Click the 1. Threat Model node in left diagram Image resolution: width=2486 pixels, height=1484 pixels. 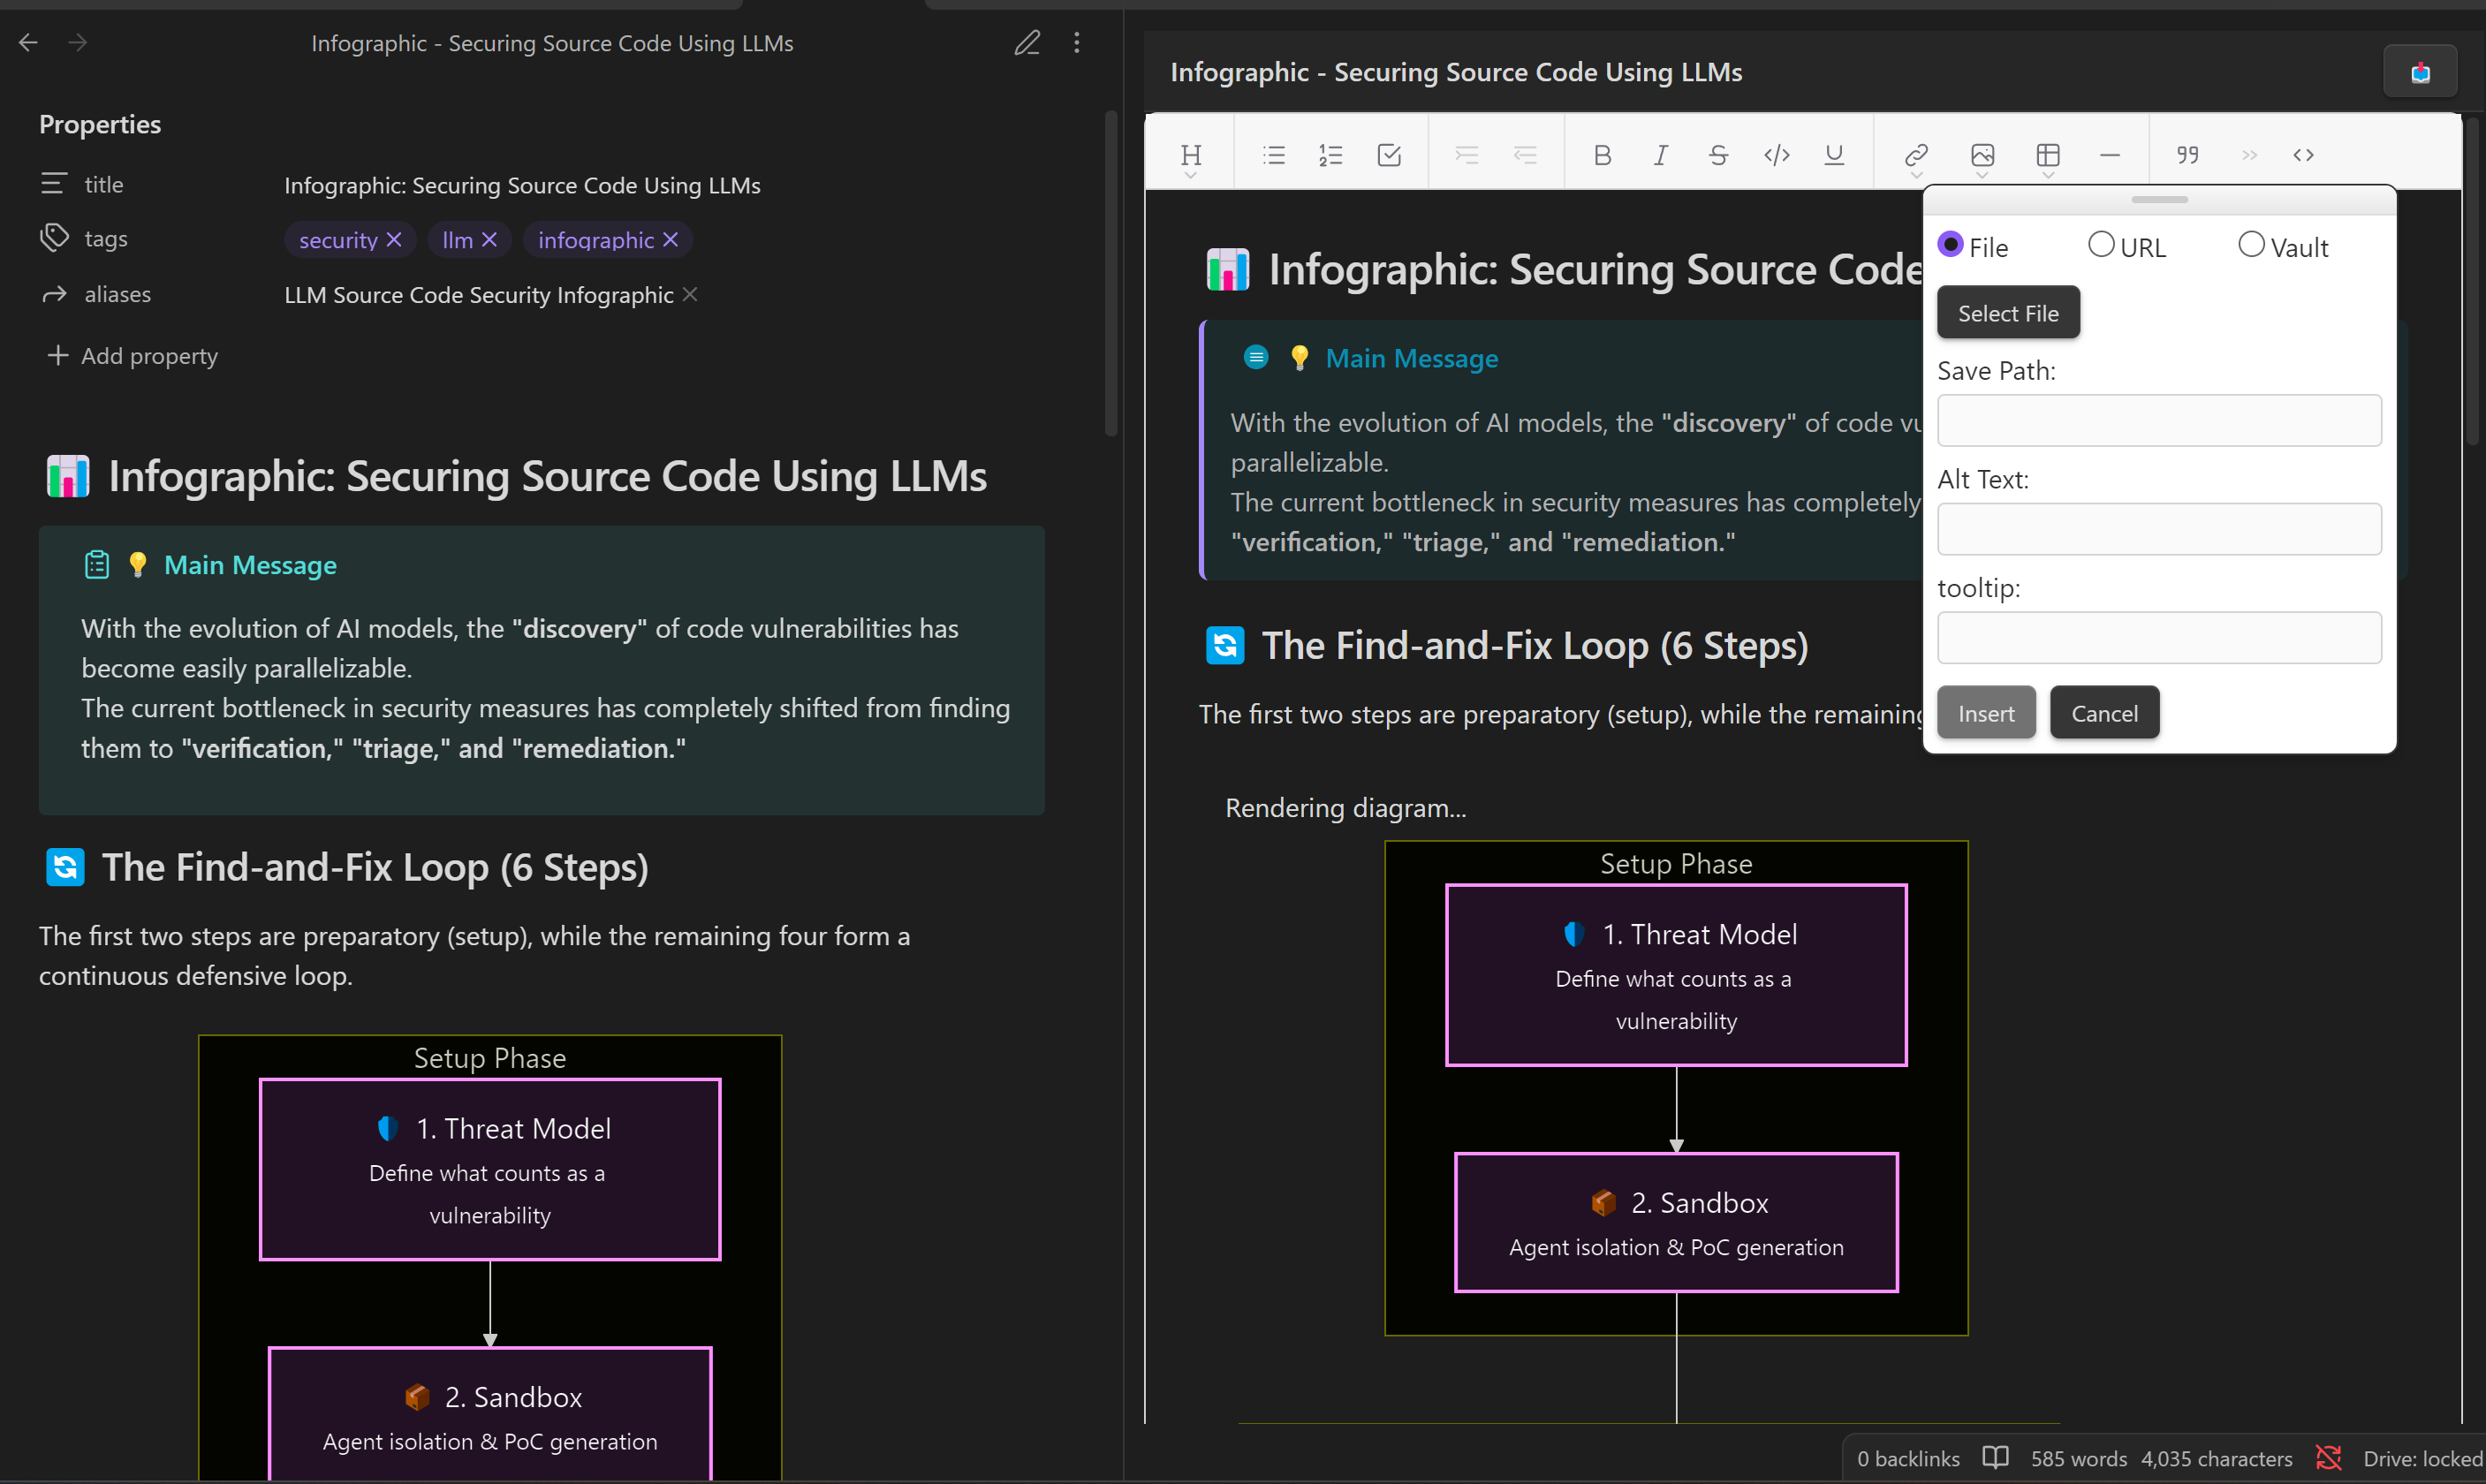[x=490, y=1169]
